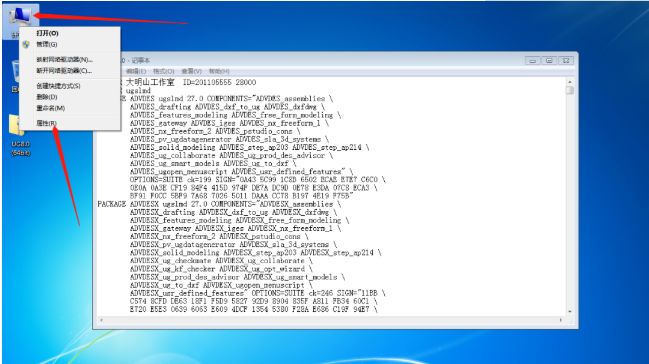
Task: Click the line starting 'ADVDES_solid_modeling'
Action: pos(250,147)
